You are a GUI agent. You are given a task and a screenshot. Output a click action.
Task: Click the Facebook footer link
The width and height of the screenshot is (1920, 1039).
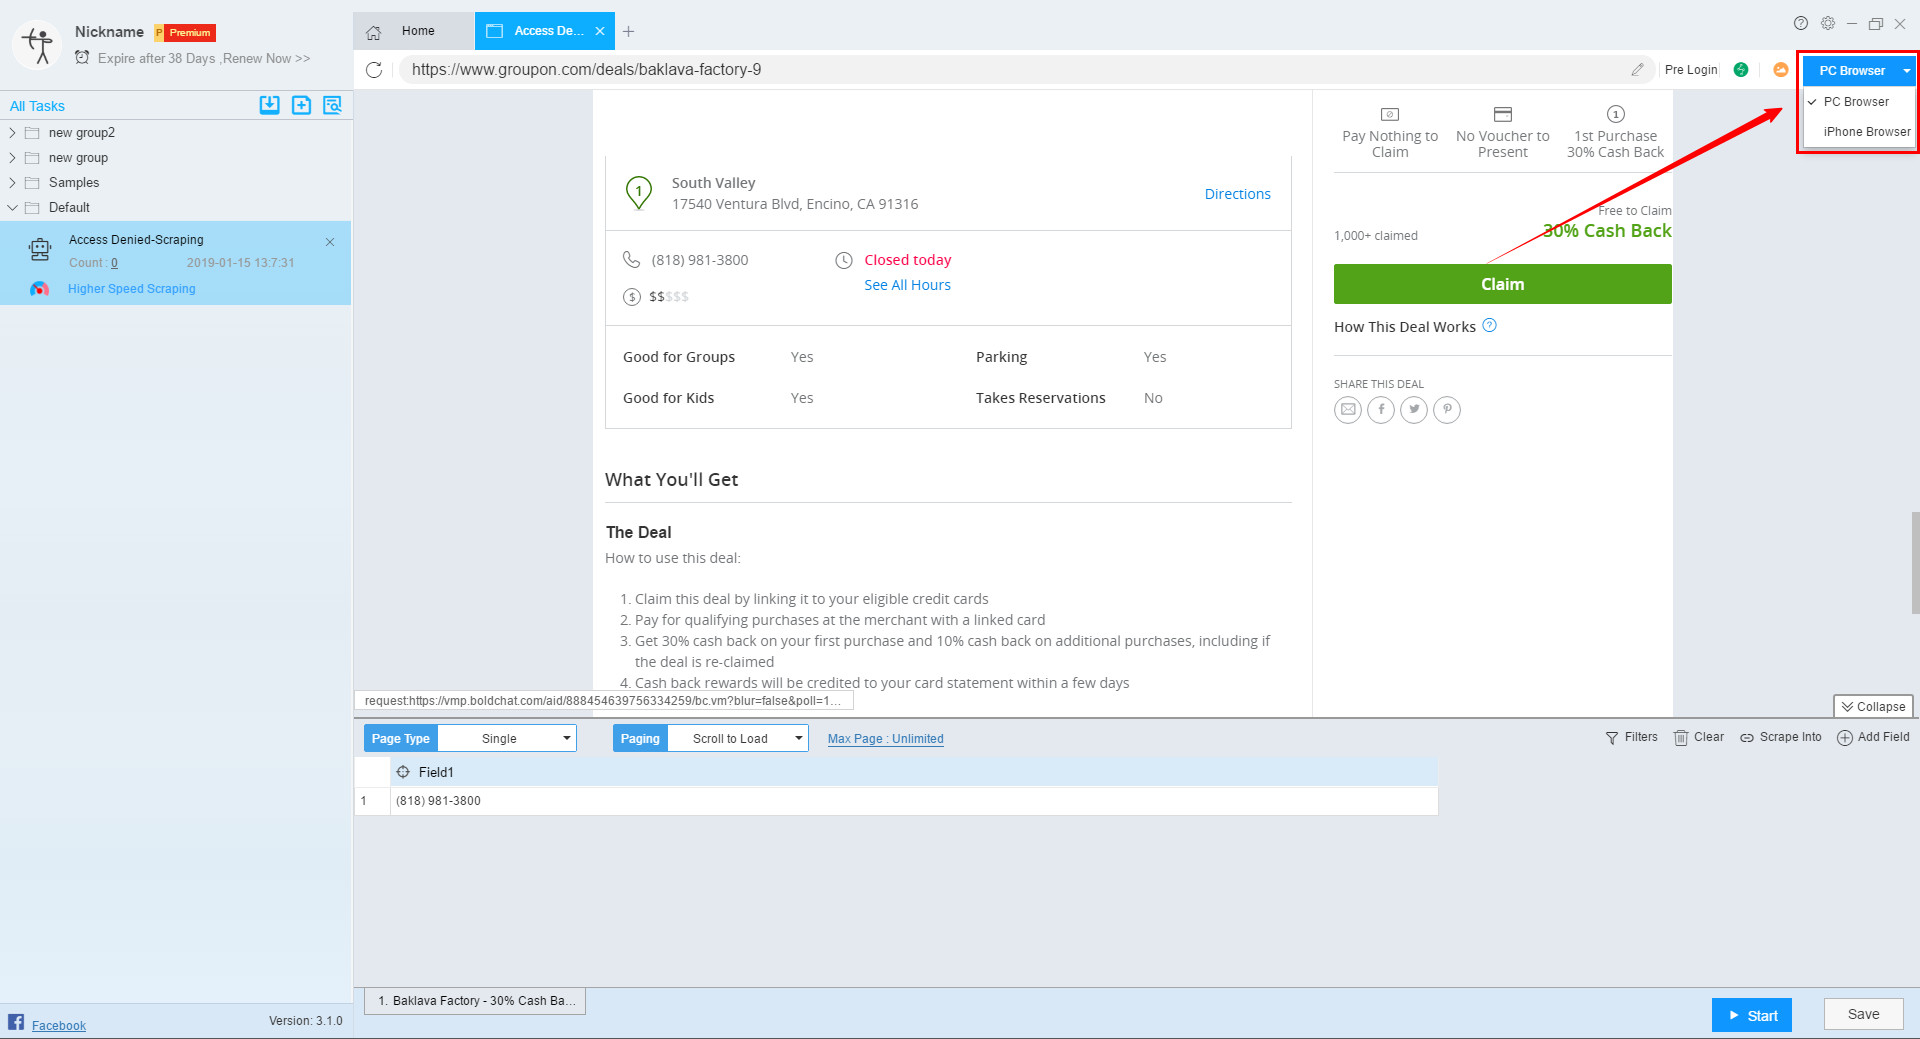click(x=59, y=1025)
